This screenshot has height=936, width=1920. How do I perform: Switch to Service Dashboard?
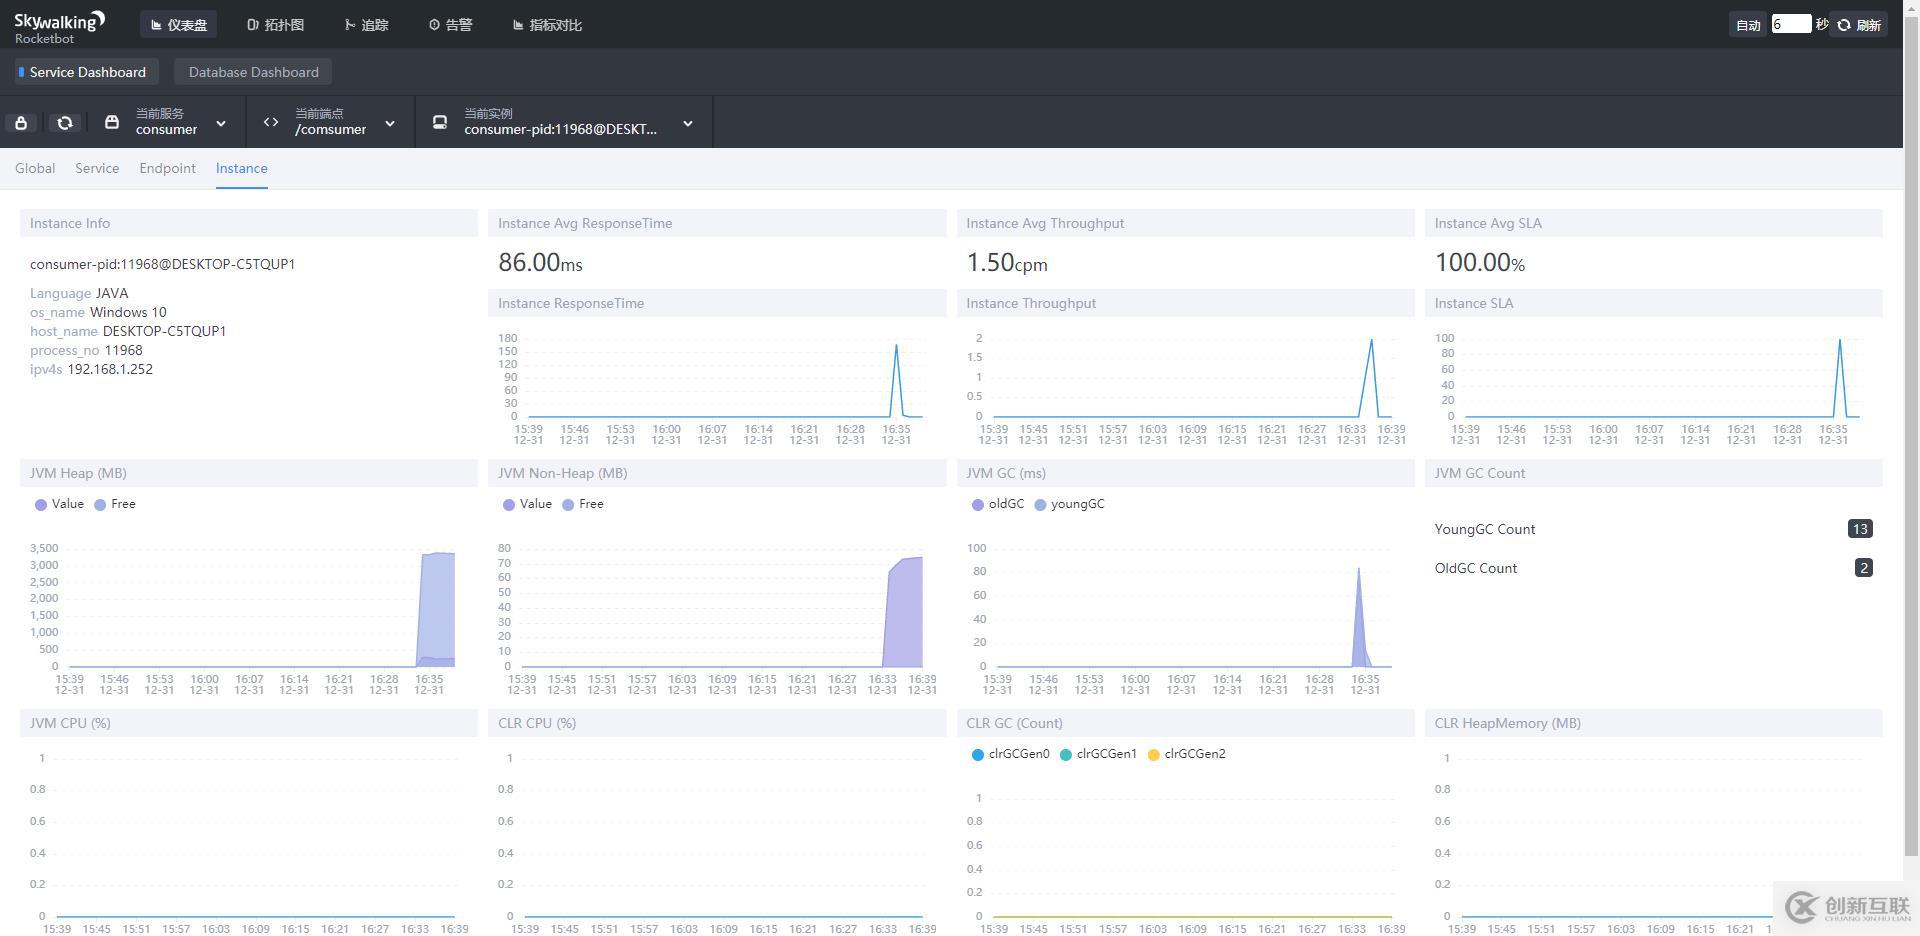click(x=85, y=72)
